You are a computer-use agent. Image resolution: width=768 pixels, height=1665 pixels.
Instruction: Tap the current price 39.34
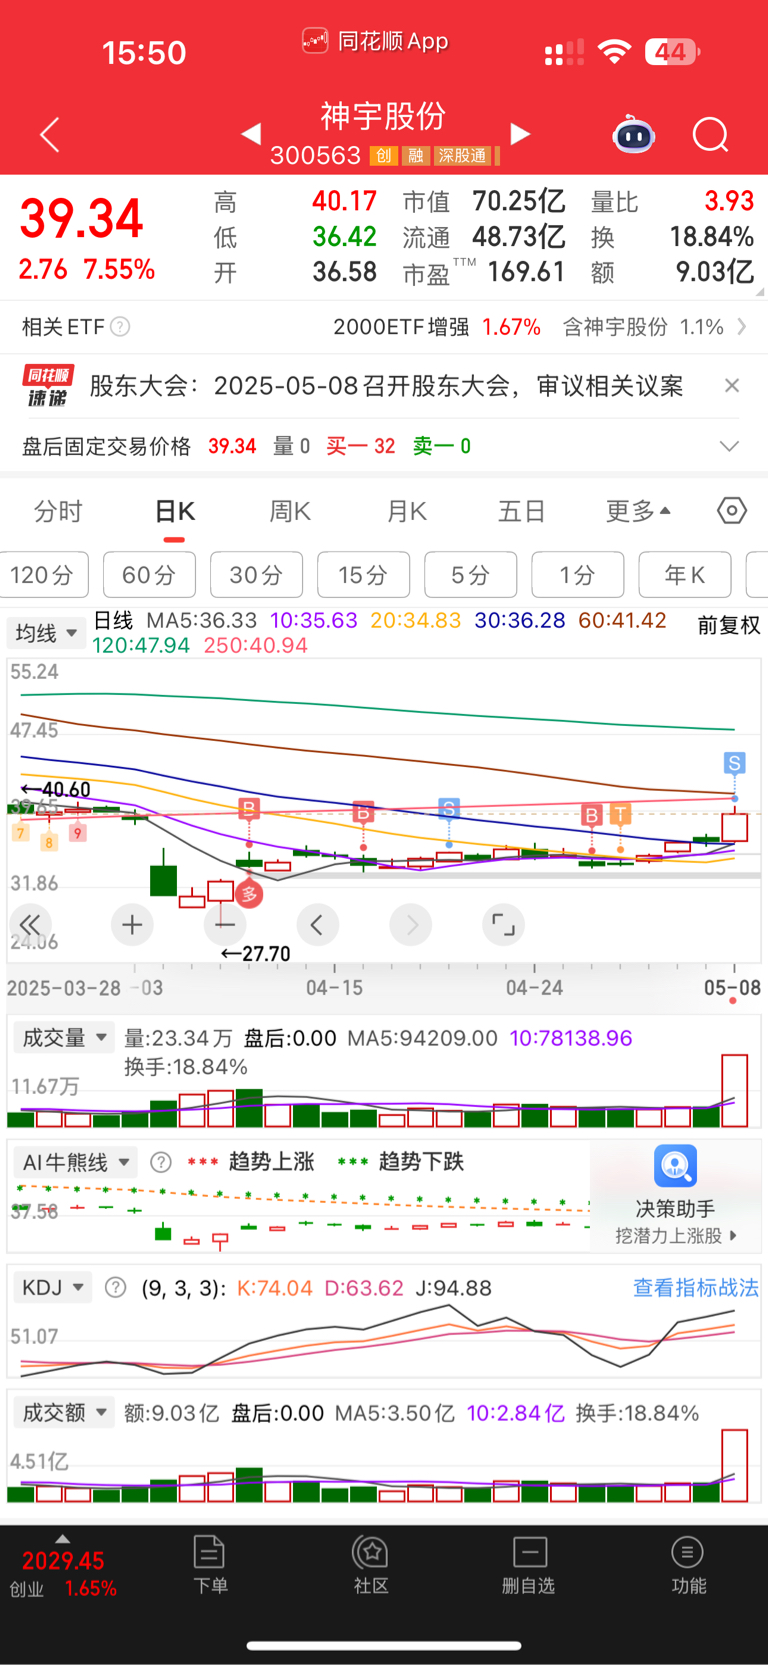pyautogui.click(x=82, y=219)
